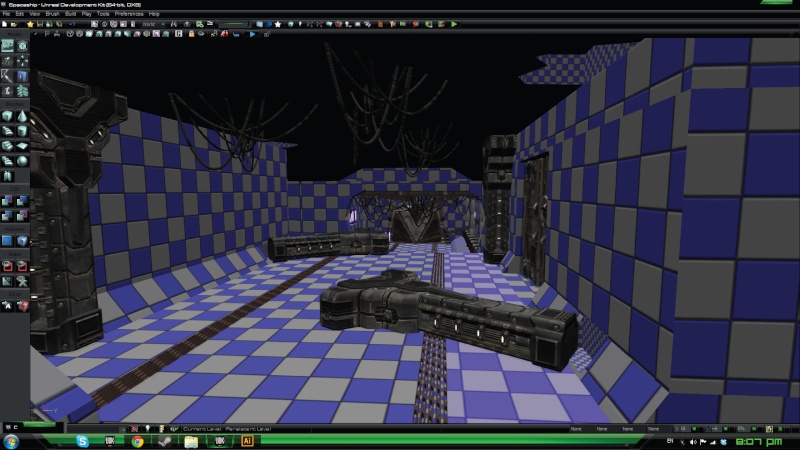800x450 pixels.
Task: Open scale snap percentage dropdown in status bar
Action: tap(742, 429)
